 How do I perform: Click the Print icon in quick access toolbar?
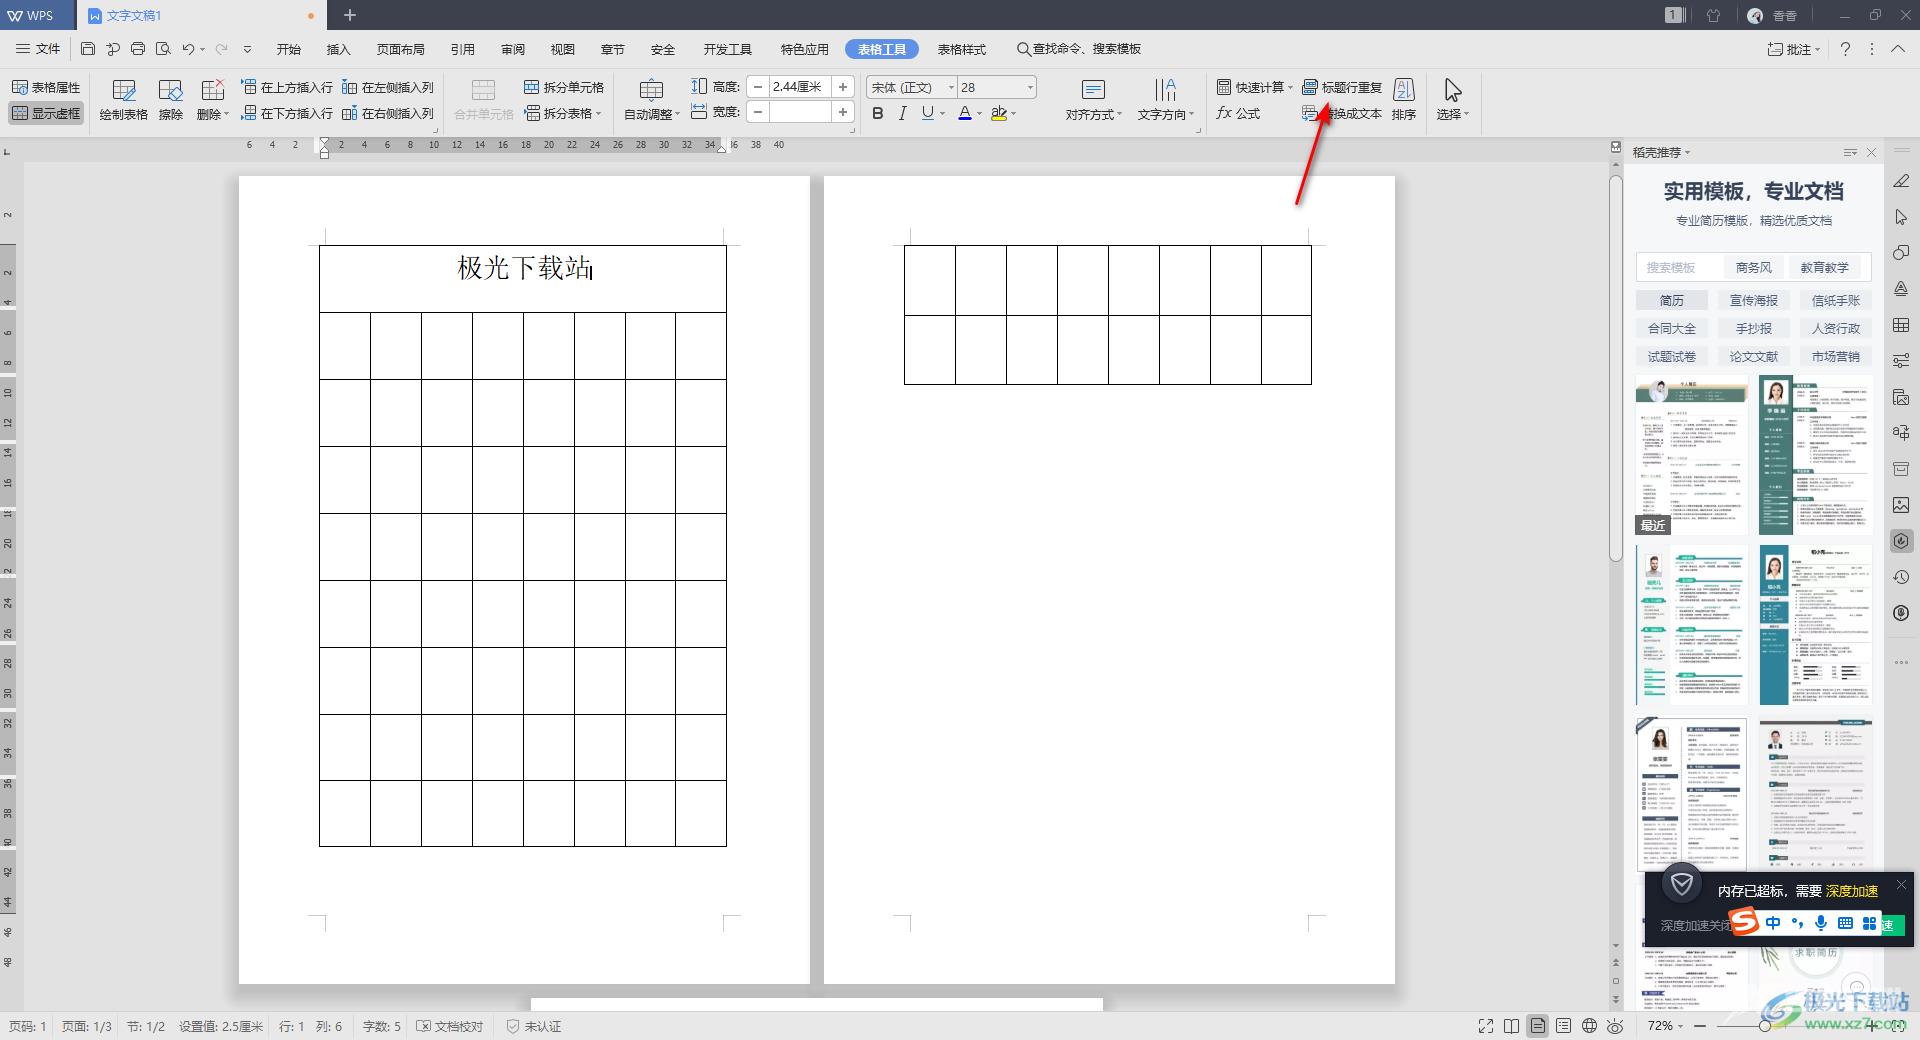click(x=138, y=48)
